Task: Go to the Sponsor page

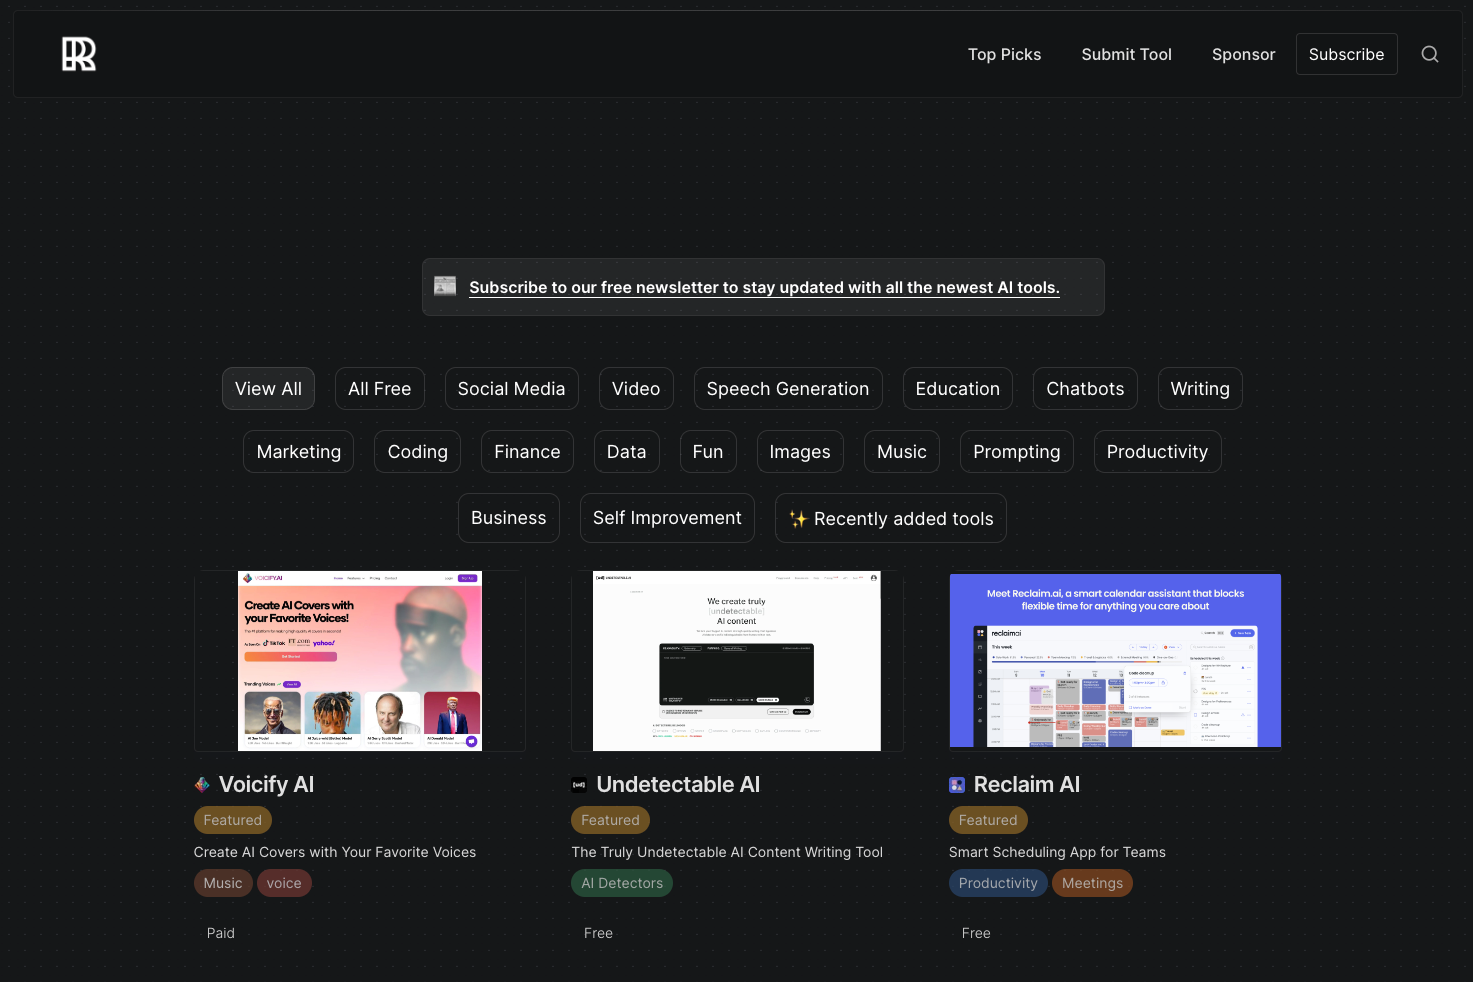Action: coord(1243,54)
